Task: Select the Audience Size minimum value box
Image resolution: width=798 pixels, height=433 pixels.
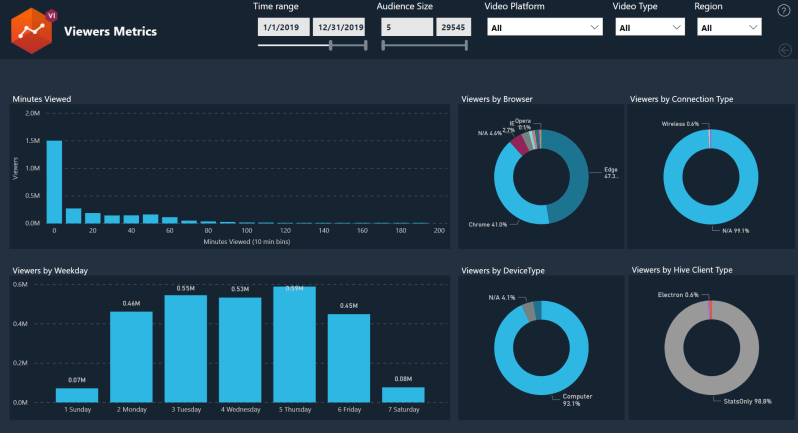Action: pyautogui.click(x=406, y=28)
